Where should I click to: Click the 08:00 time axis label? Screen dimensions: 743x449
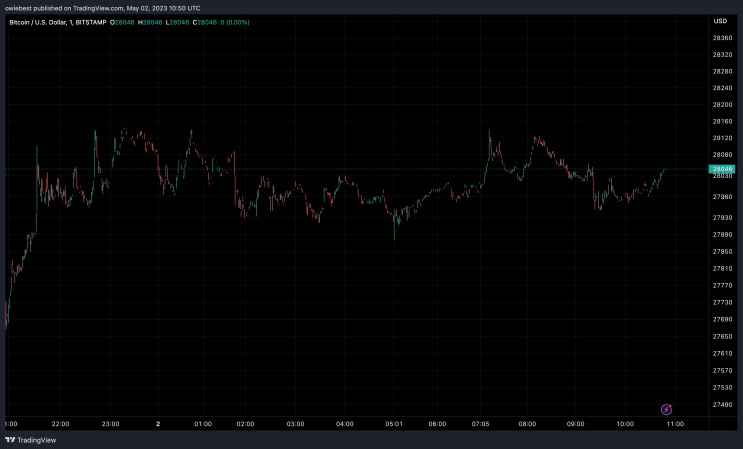[527, 424]
